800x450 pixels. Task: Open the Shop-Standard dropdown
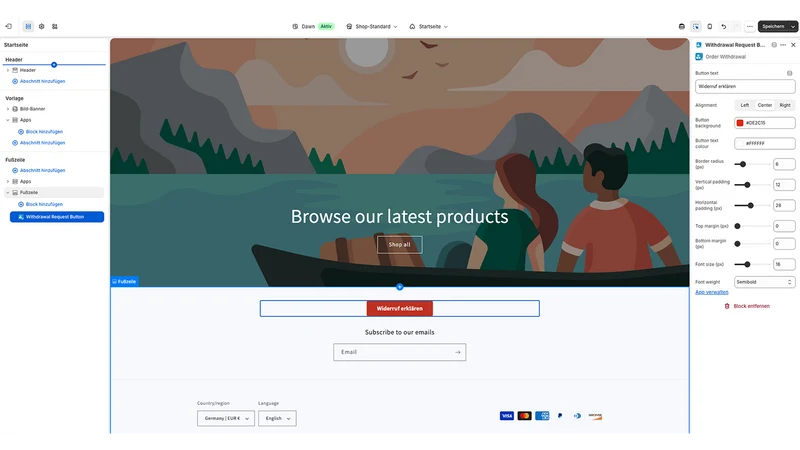point(372,27)
